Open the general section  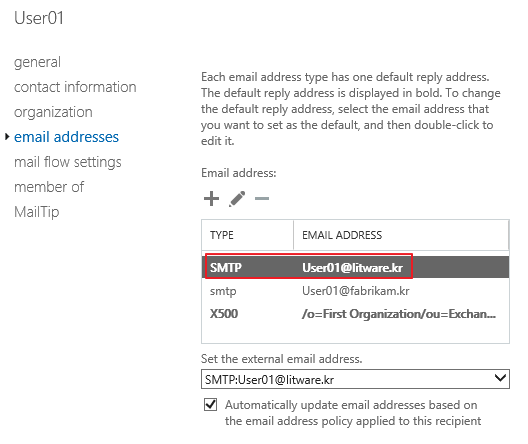pos(37,62)
